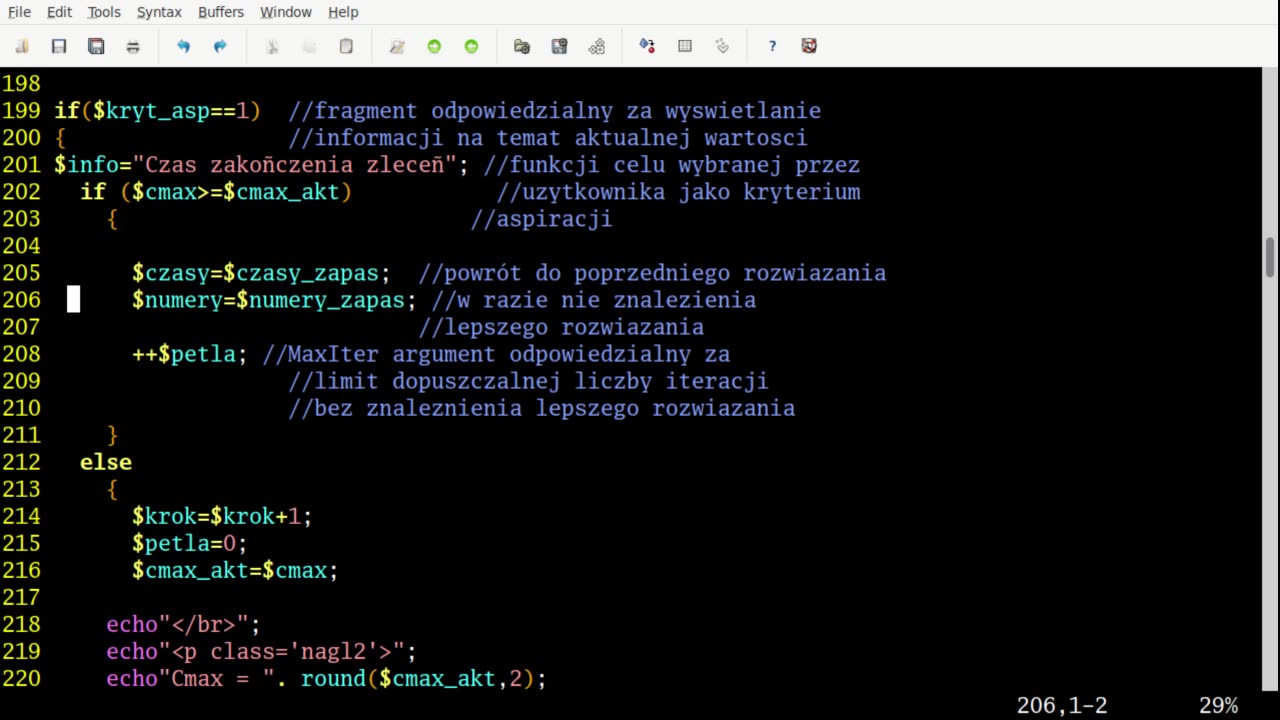This screenshot has width=1280, height=720.
Task: Open the Window menu
Action: tap(286, 12)
